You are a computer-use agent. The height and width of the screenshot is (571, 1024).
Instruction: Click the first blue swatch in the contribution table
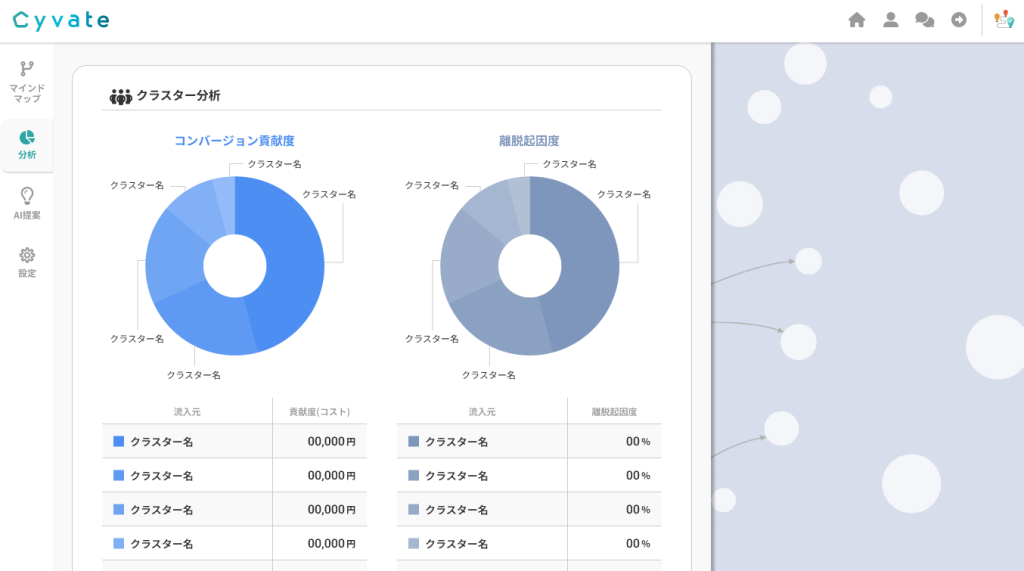[119, 441]
